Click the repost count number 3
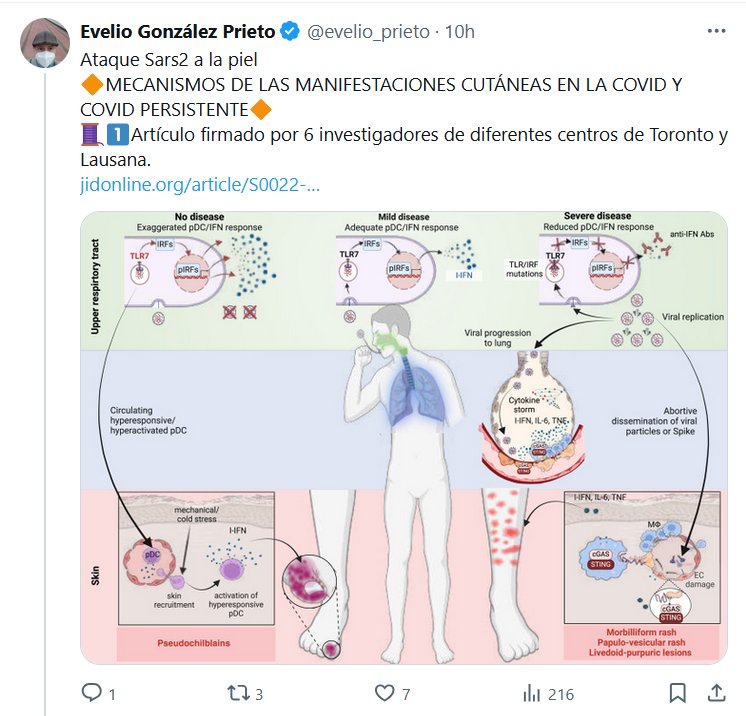 coord(259,695)
